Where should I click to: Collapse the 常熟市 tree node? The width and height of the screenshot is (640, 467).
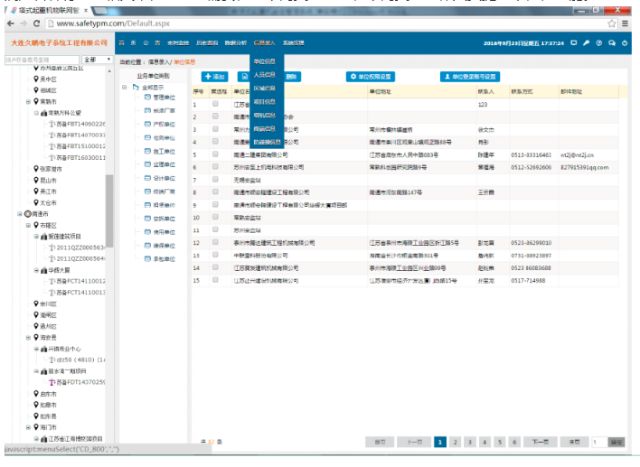(29, 101)
